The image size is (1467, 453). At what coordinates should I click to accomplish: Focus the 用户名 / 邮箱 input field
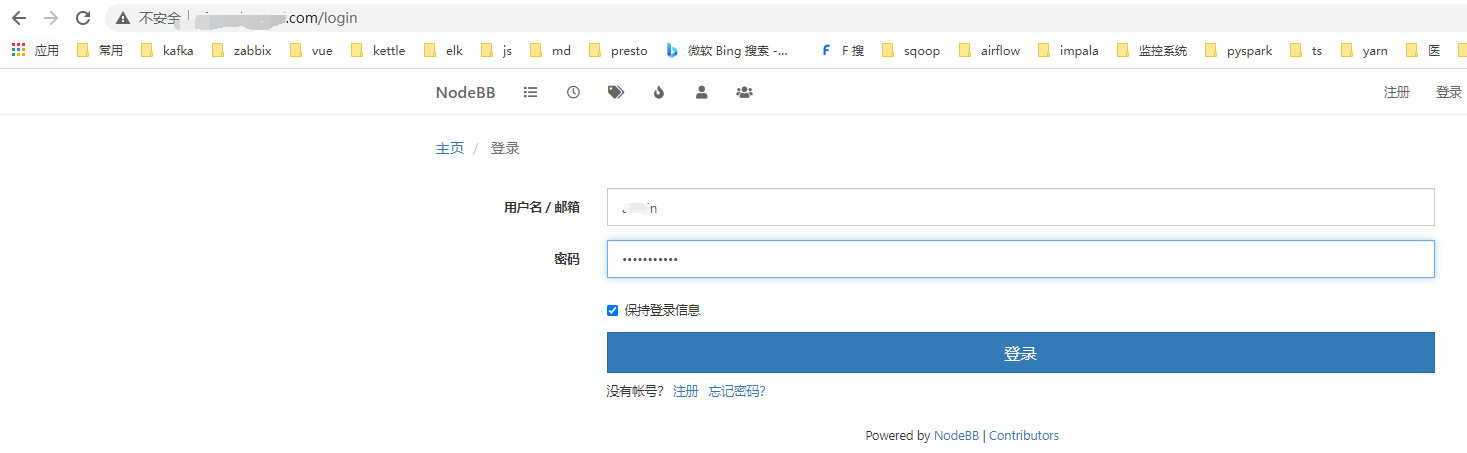point(1020,207)
